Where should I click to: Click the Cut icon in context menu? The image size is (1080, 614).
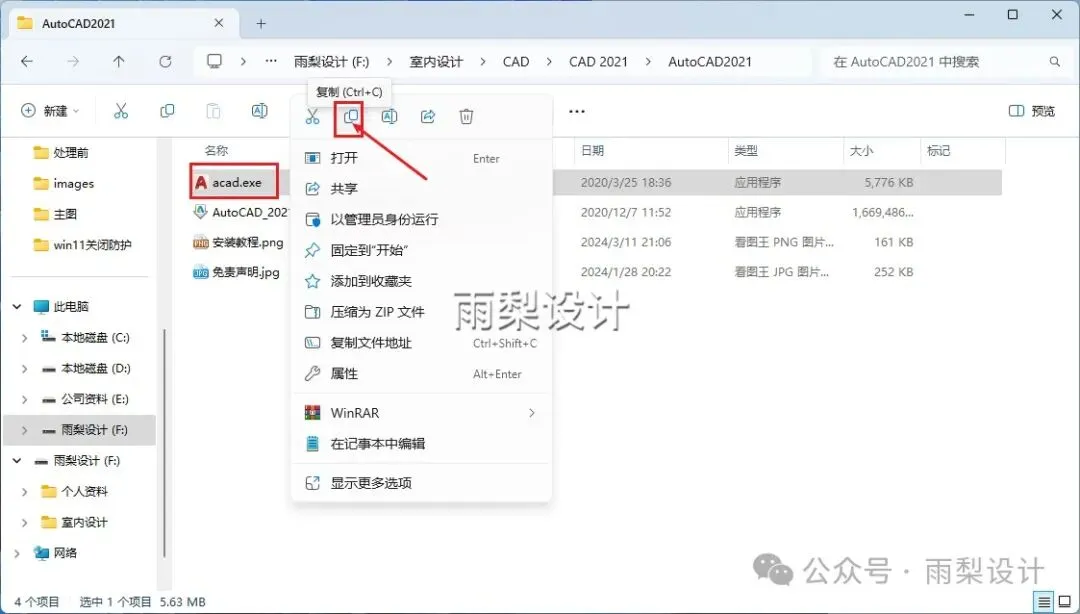(312, 116)
